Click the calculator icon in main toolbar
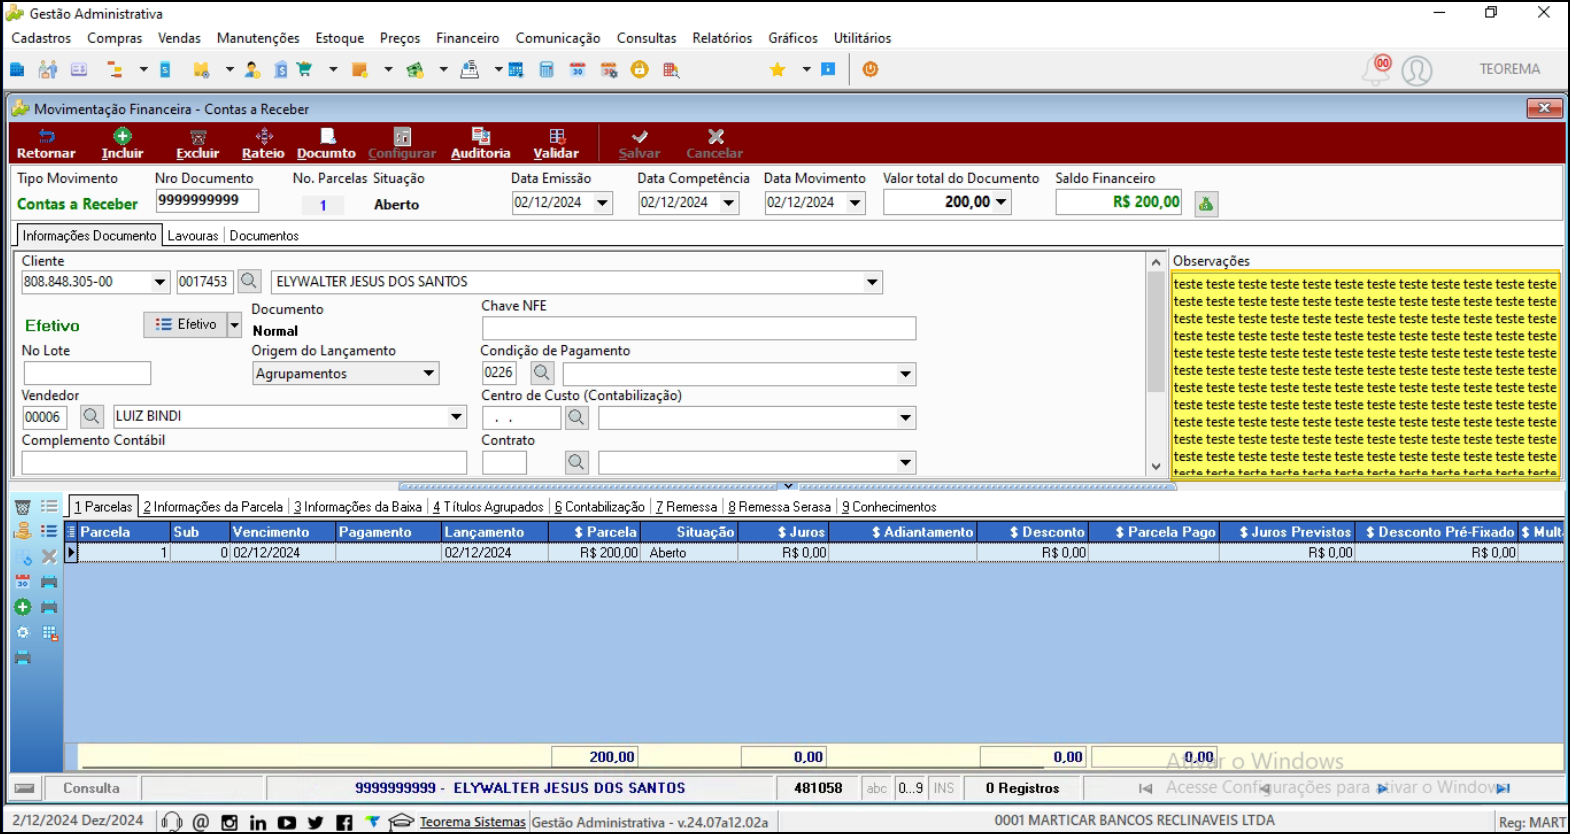The height and width of the screenshot is (834, 1570). click(x=546, y=69)
